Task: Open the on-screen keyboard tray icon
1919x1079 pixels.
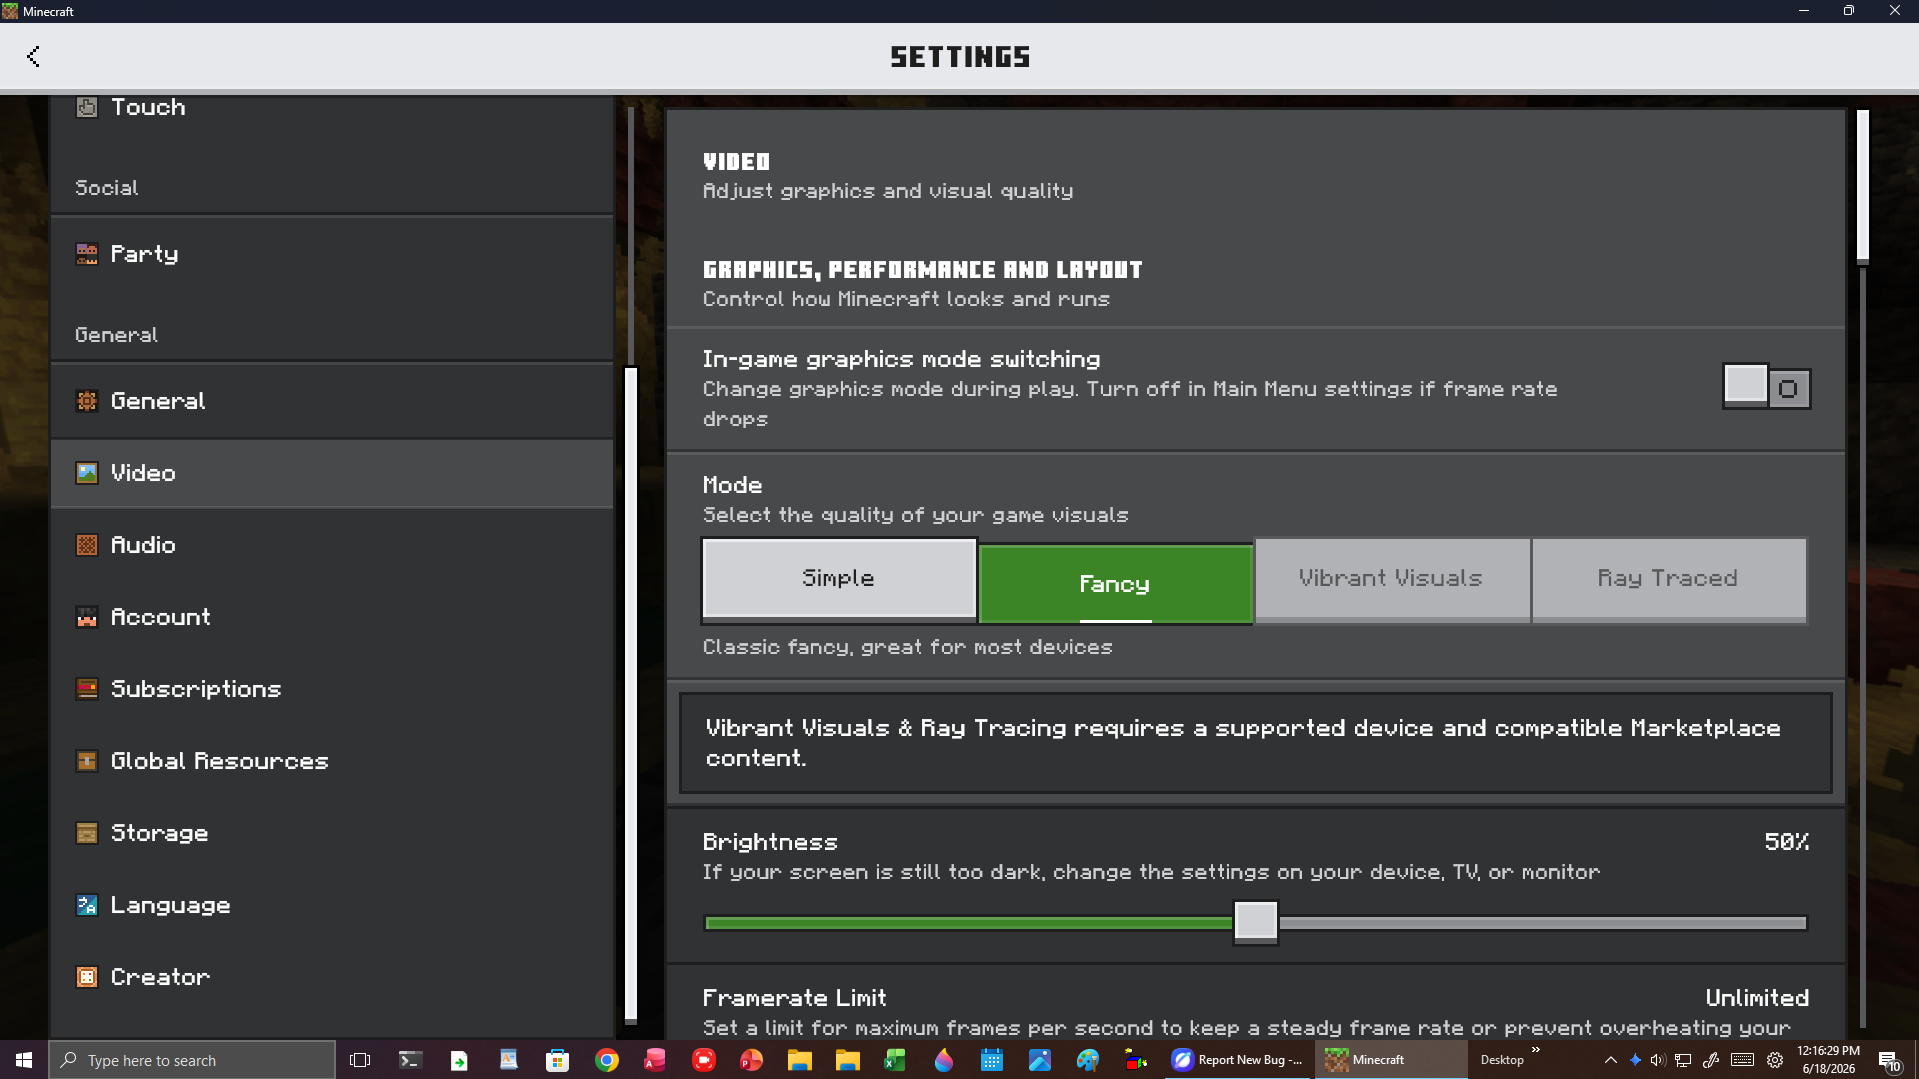Action: tap(1742, 1060)
